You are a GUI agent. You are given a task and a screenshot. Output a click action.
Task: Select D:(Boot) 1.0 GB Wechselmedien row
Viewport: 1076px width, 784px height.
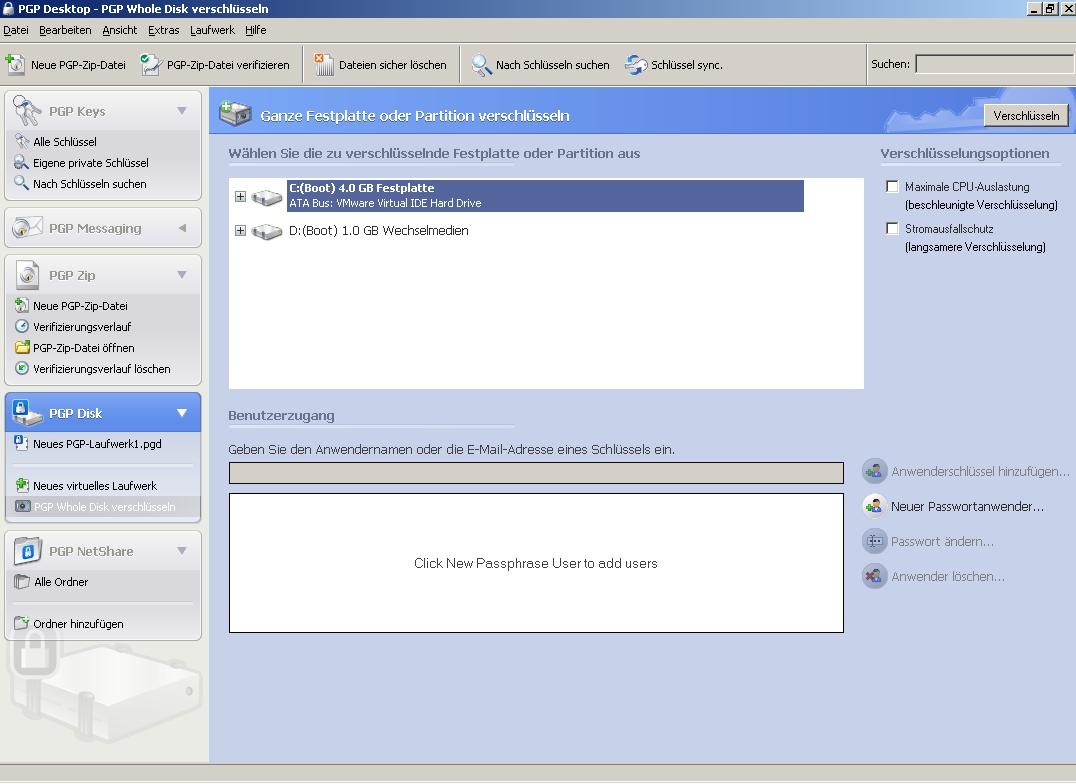click(379, 231)
